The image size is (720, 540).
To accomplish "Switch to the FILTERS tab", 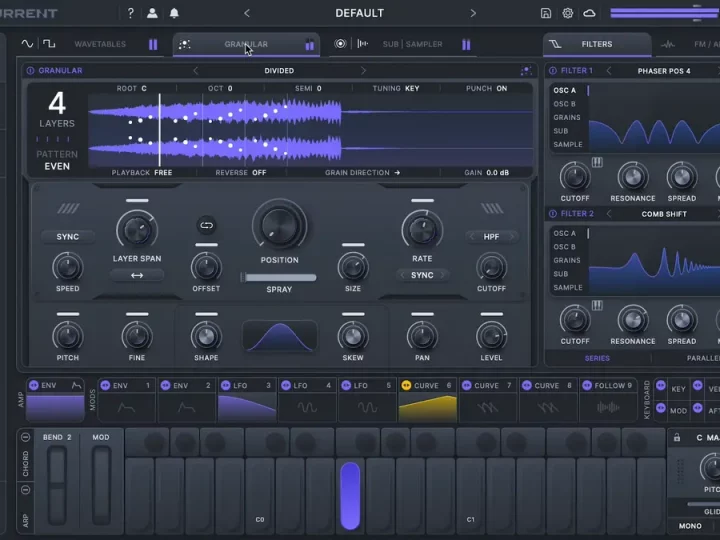I will point(596,44).
